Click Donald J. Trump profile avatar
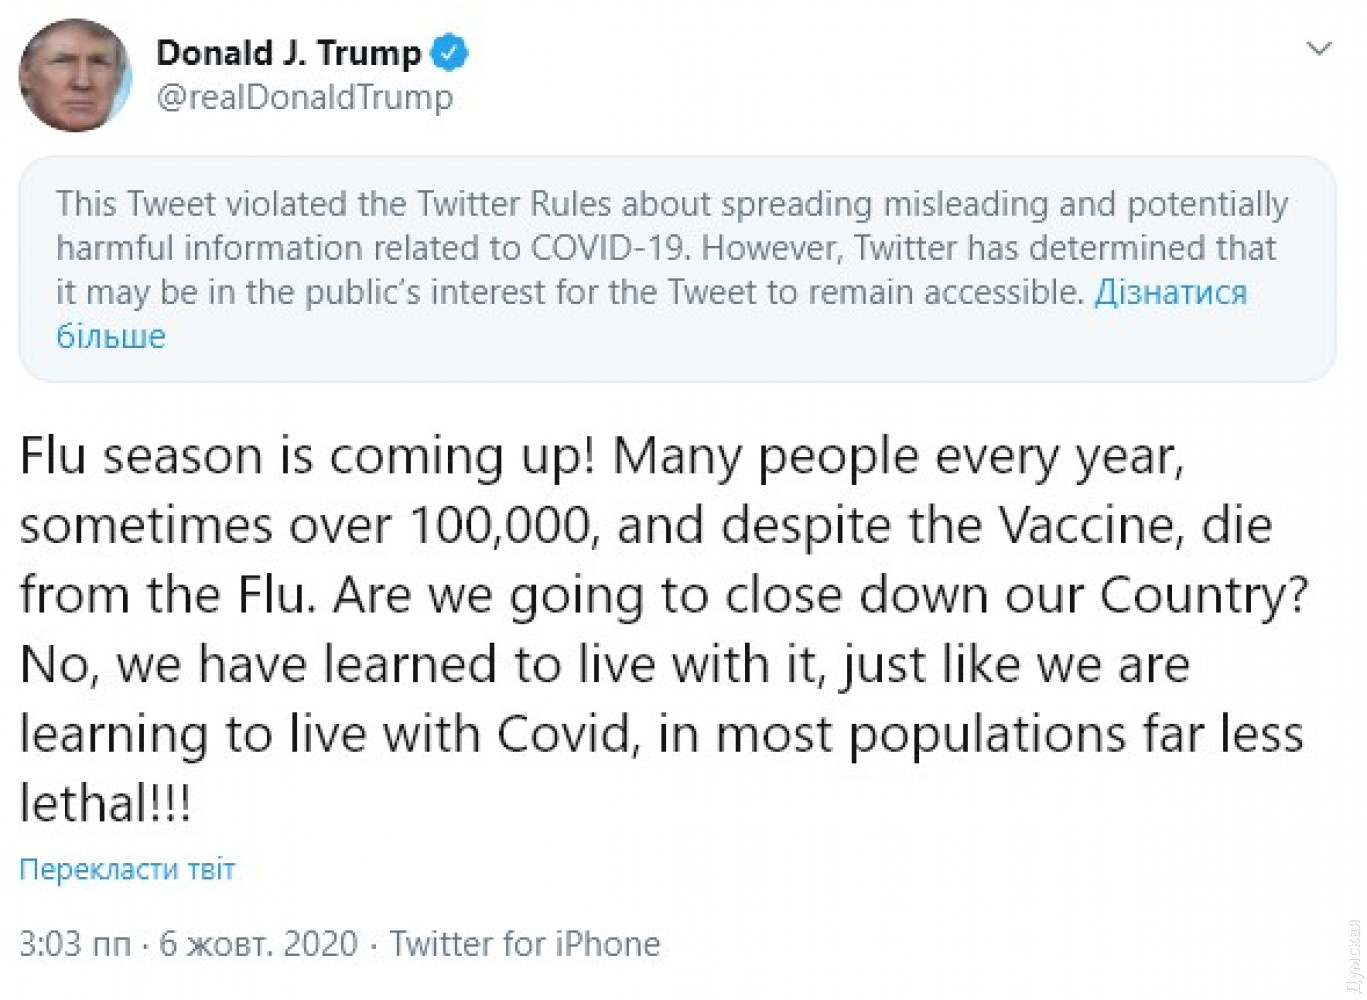 click(x=75, y=75)
